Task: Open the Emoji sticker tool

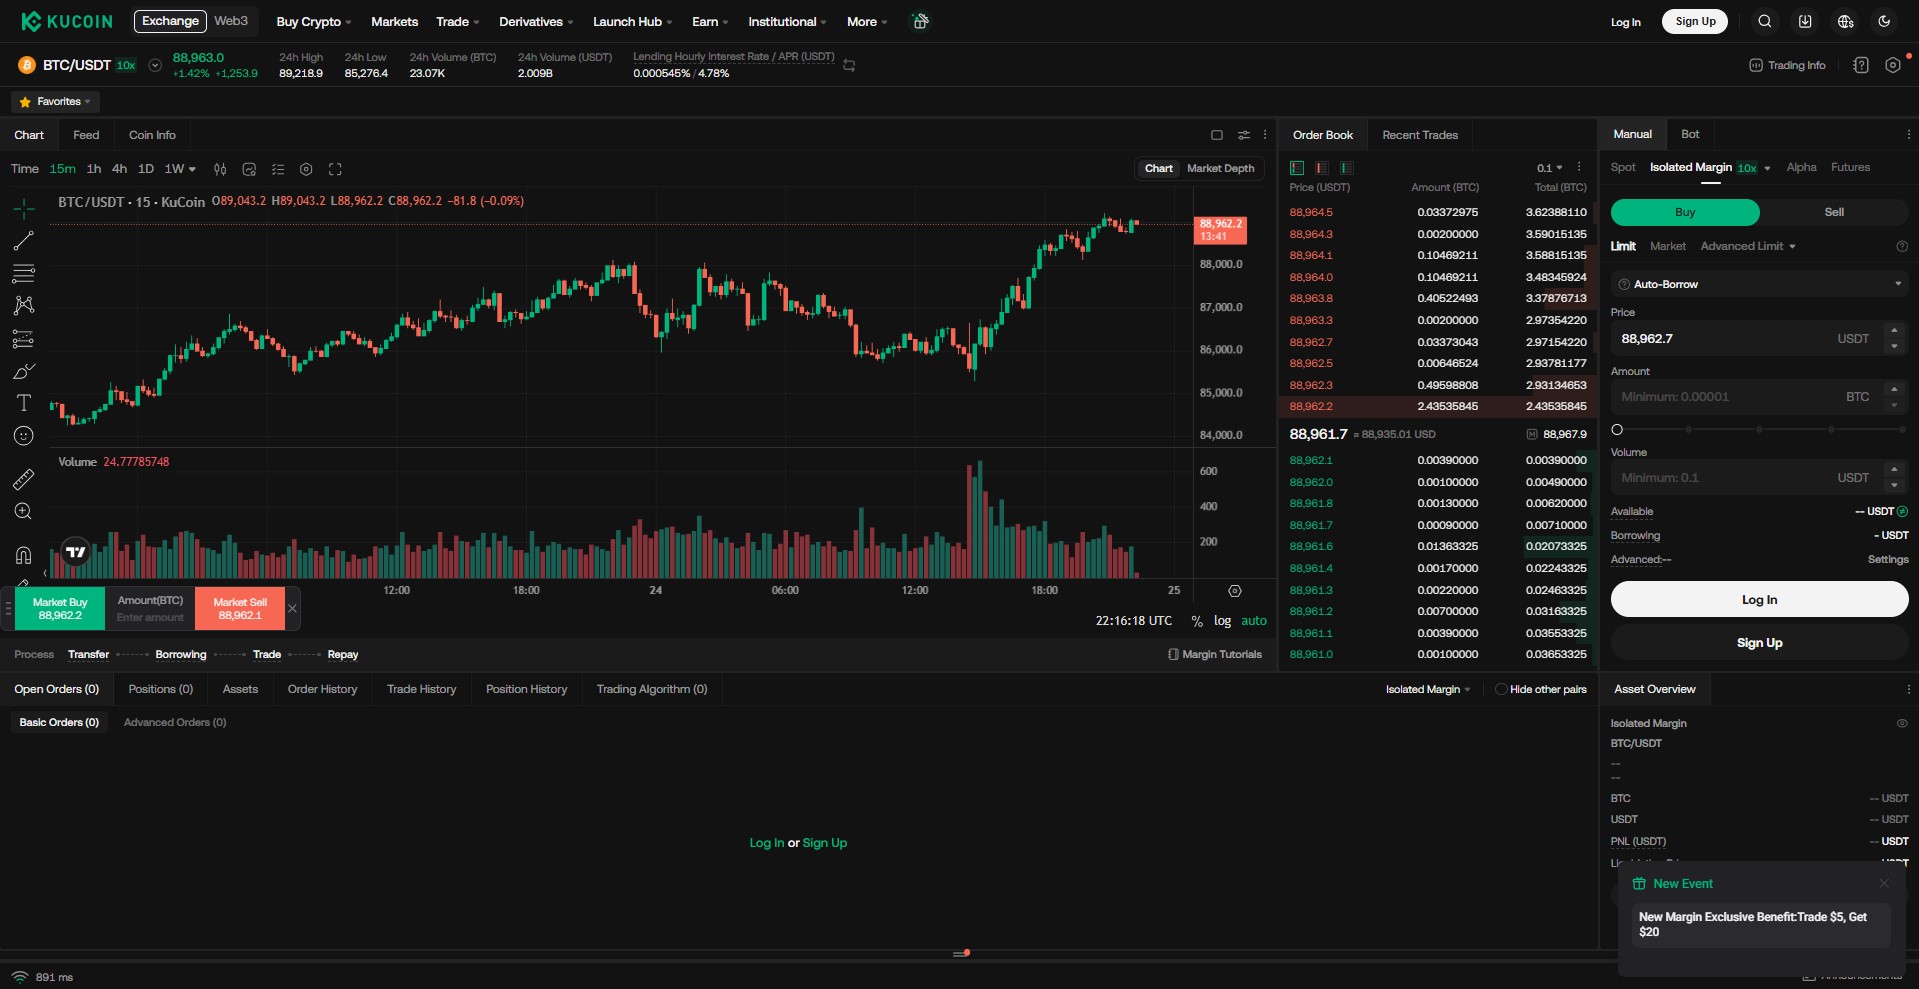Action: [22, 436]
